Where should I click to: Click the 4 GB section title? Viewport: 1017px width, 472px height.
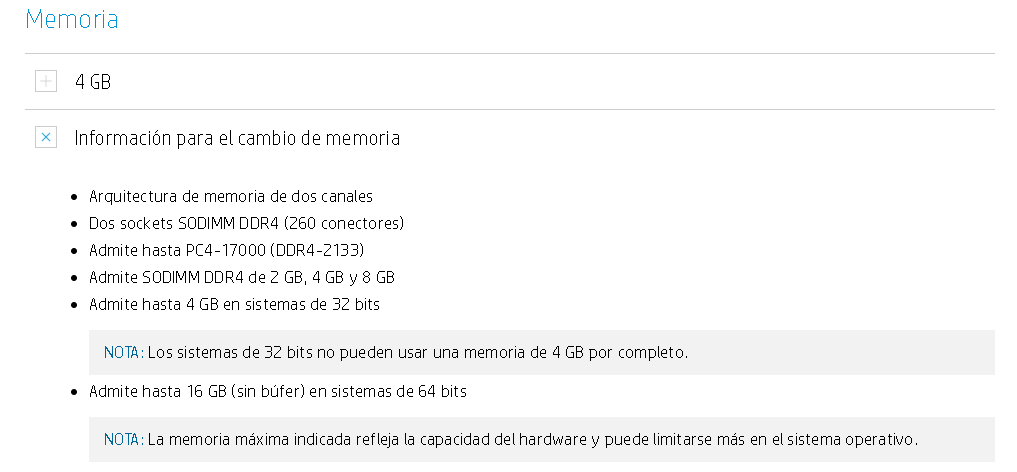[x=93, y=82]
